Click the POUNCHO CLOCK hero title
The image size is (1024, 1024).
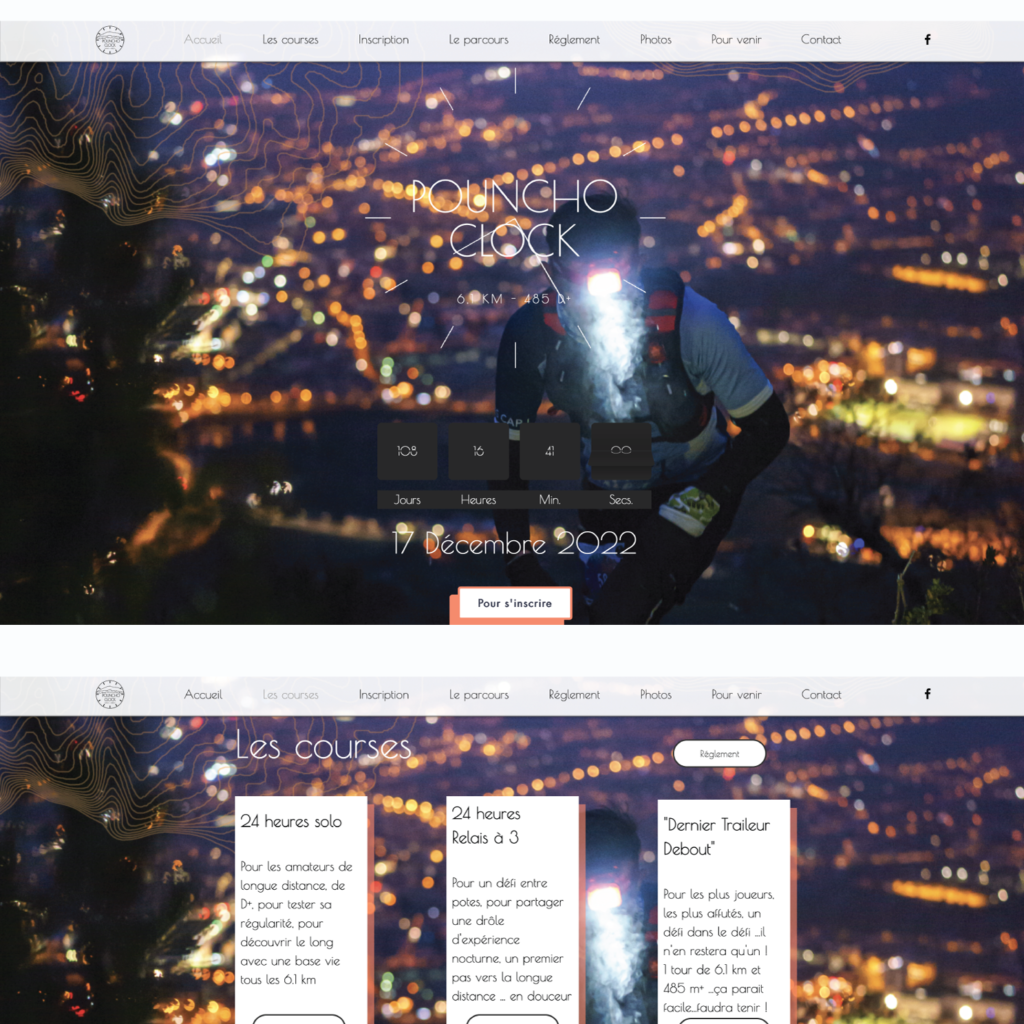coord(515,218)
